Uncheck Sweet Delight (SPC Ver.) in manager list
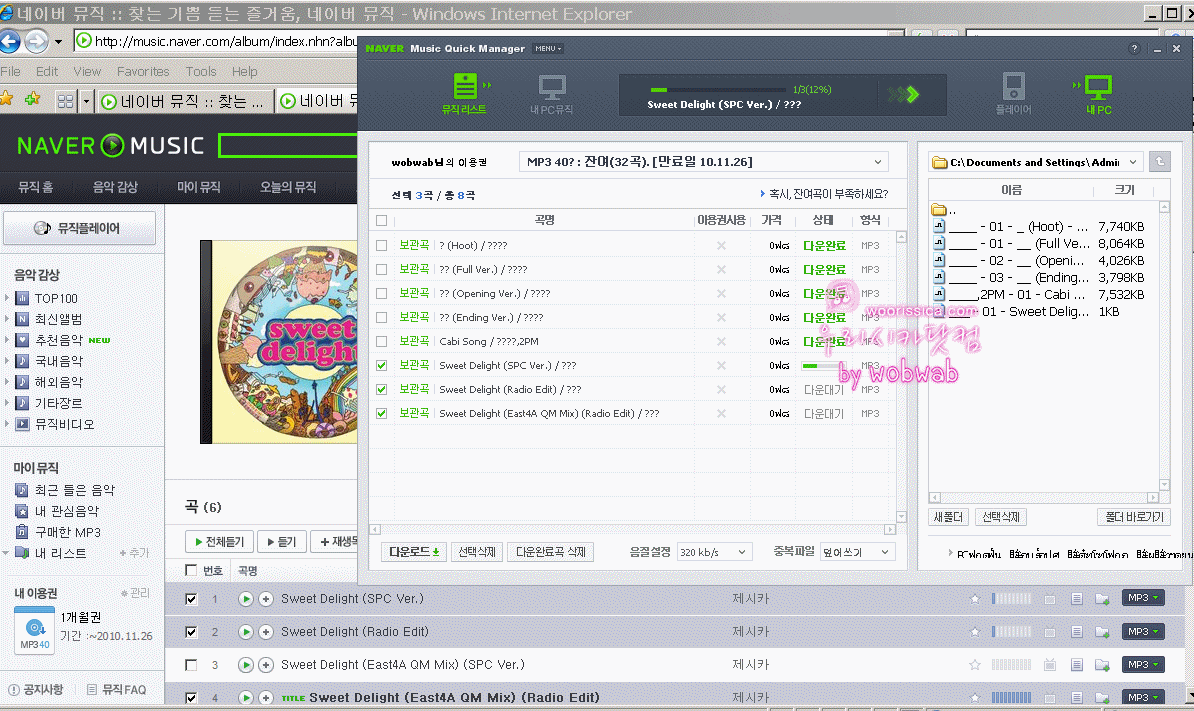The width and height of the screenshot is (1194, 711). tap(382, 365)
